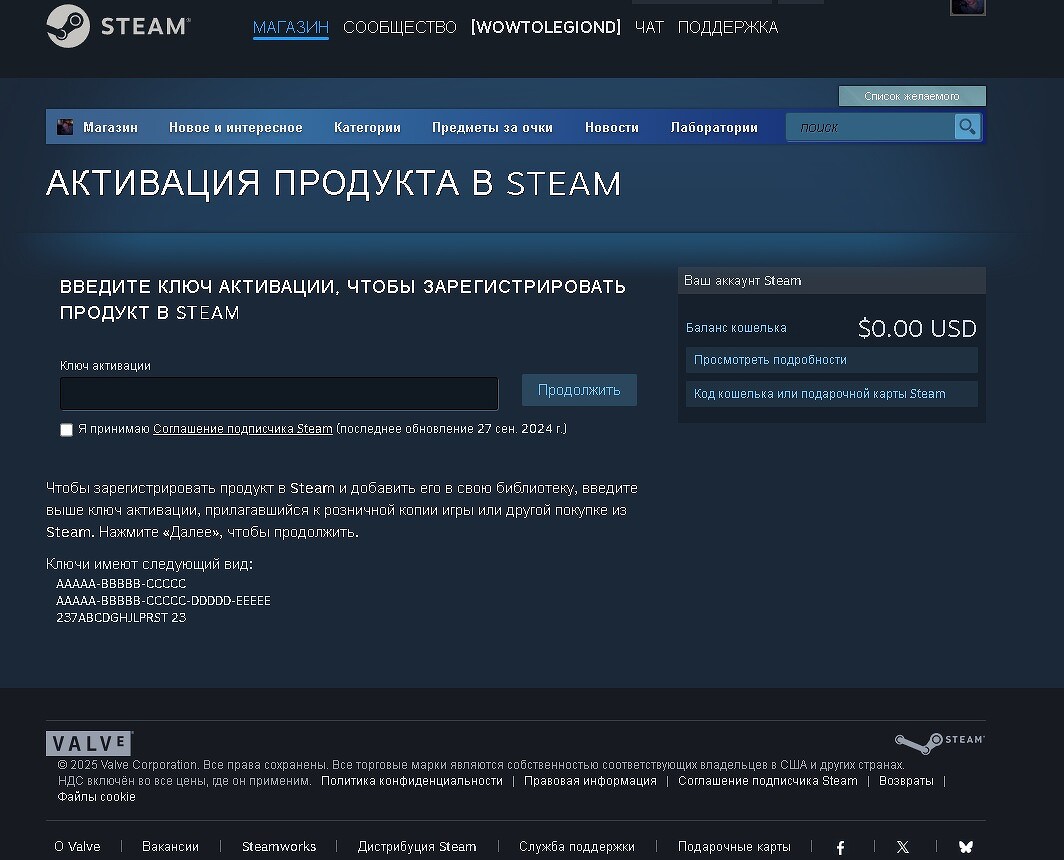Viewport: 1064px width, 860px height.
Task: Accept the Steam subscriber agreement checkbox
Action: pos(67,430)
